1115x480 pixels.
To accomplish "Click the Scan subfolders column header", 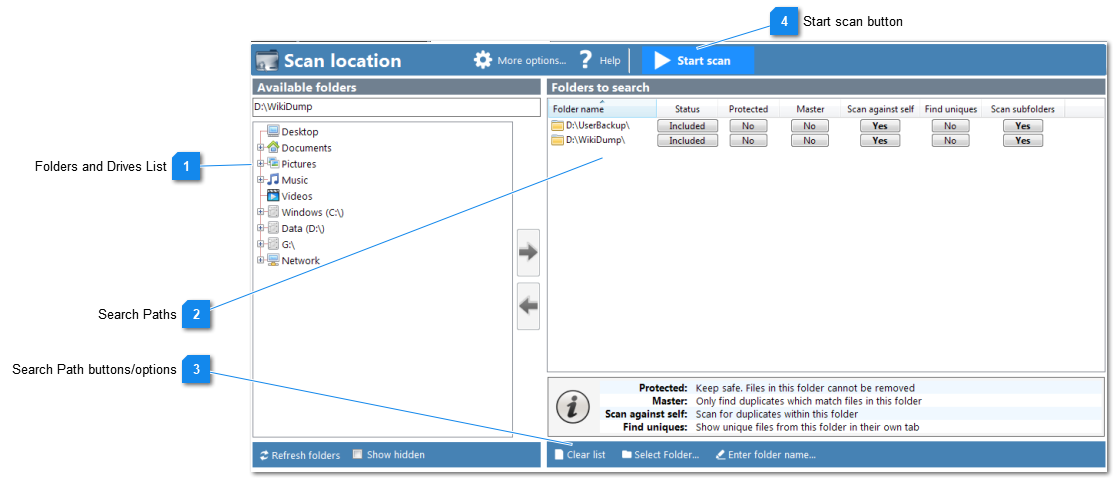I will [x=1023, y=109].
